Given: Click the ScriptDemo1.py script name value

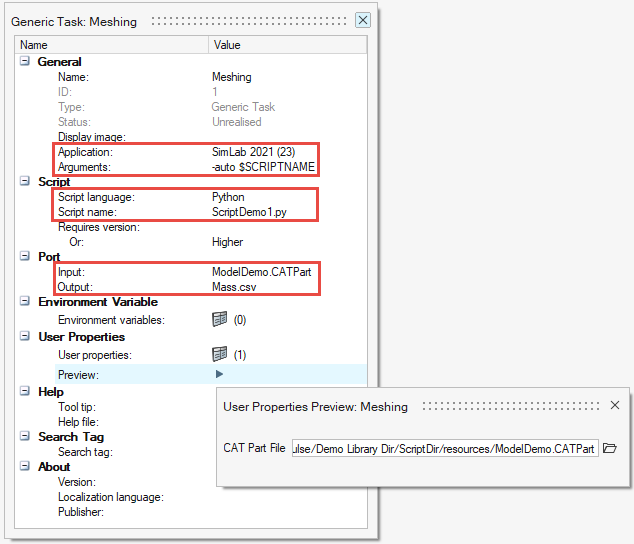Looking at the screenshot, I should point(248,212).
